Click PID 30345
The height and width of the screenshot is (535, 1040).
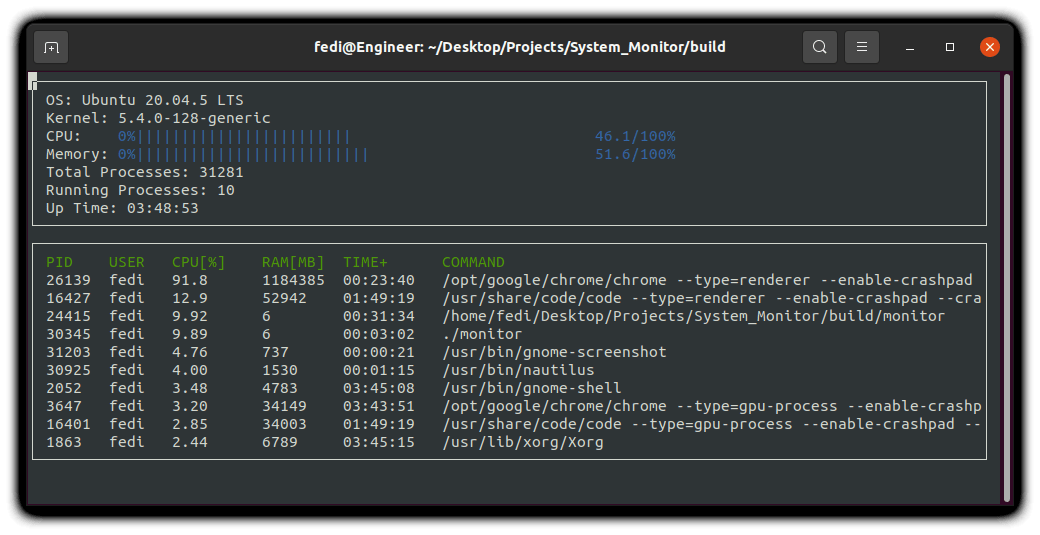pyautogui.click(x=68, y=334)
